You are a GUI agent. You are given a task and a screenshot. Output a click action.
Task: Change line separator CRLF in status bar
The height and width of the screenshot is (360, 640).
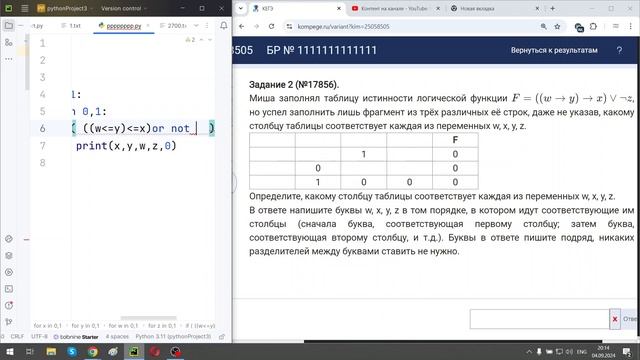17,337
